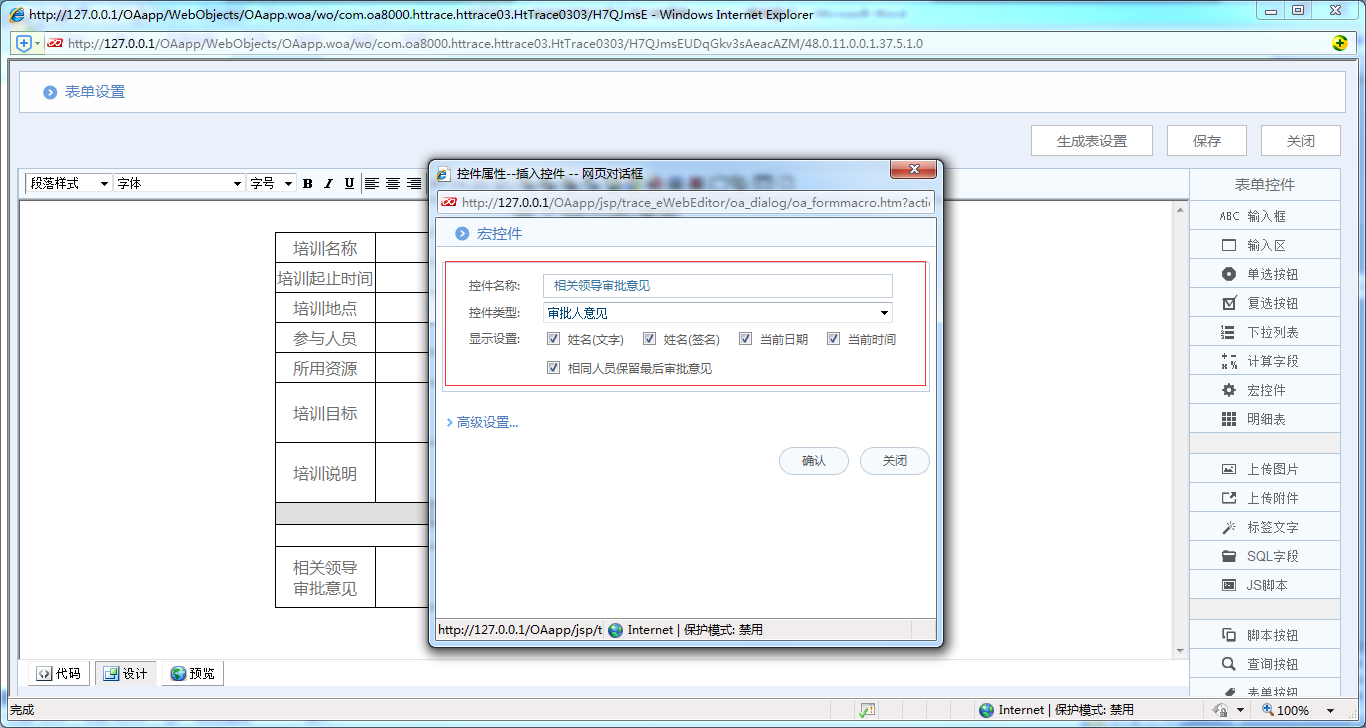The width and height of the screenshot is (1366, 728).
Task: Select the 上传附件 attachment control
Action: pos(1265,497)
